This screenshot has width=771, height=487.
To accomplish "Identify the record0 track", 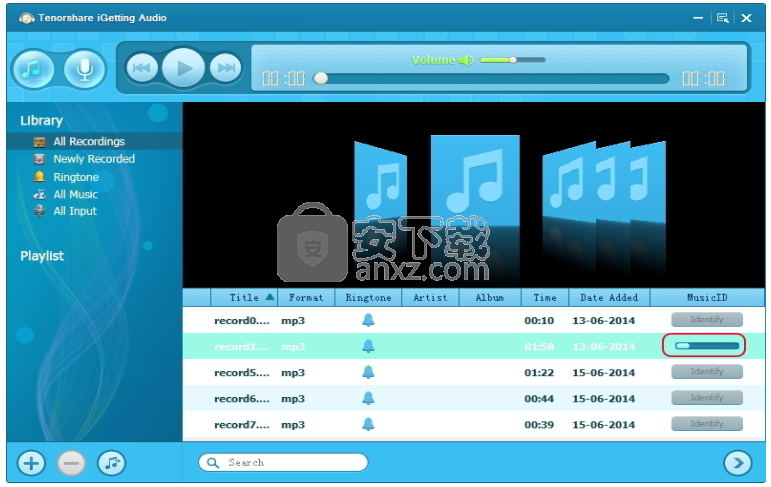I will point(707,320).
